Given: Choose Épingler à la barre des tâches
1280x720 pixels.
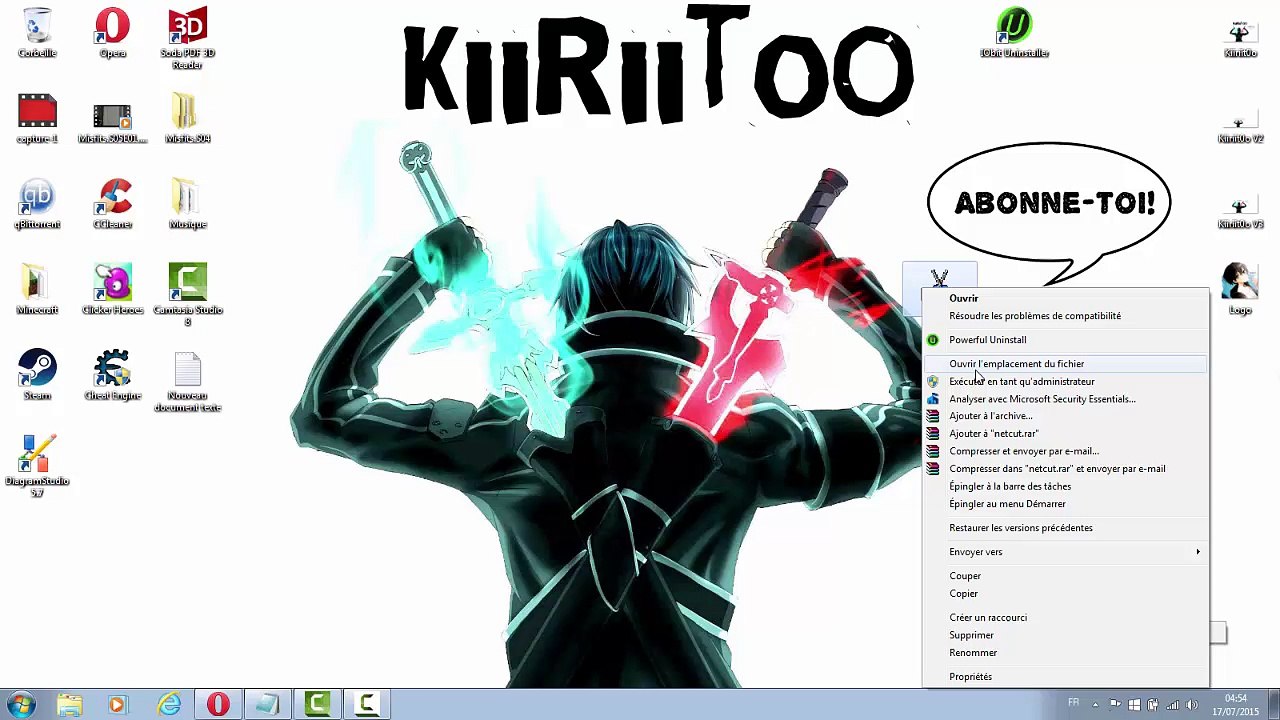Looking at the screenshot, I should point(1065,487).
